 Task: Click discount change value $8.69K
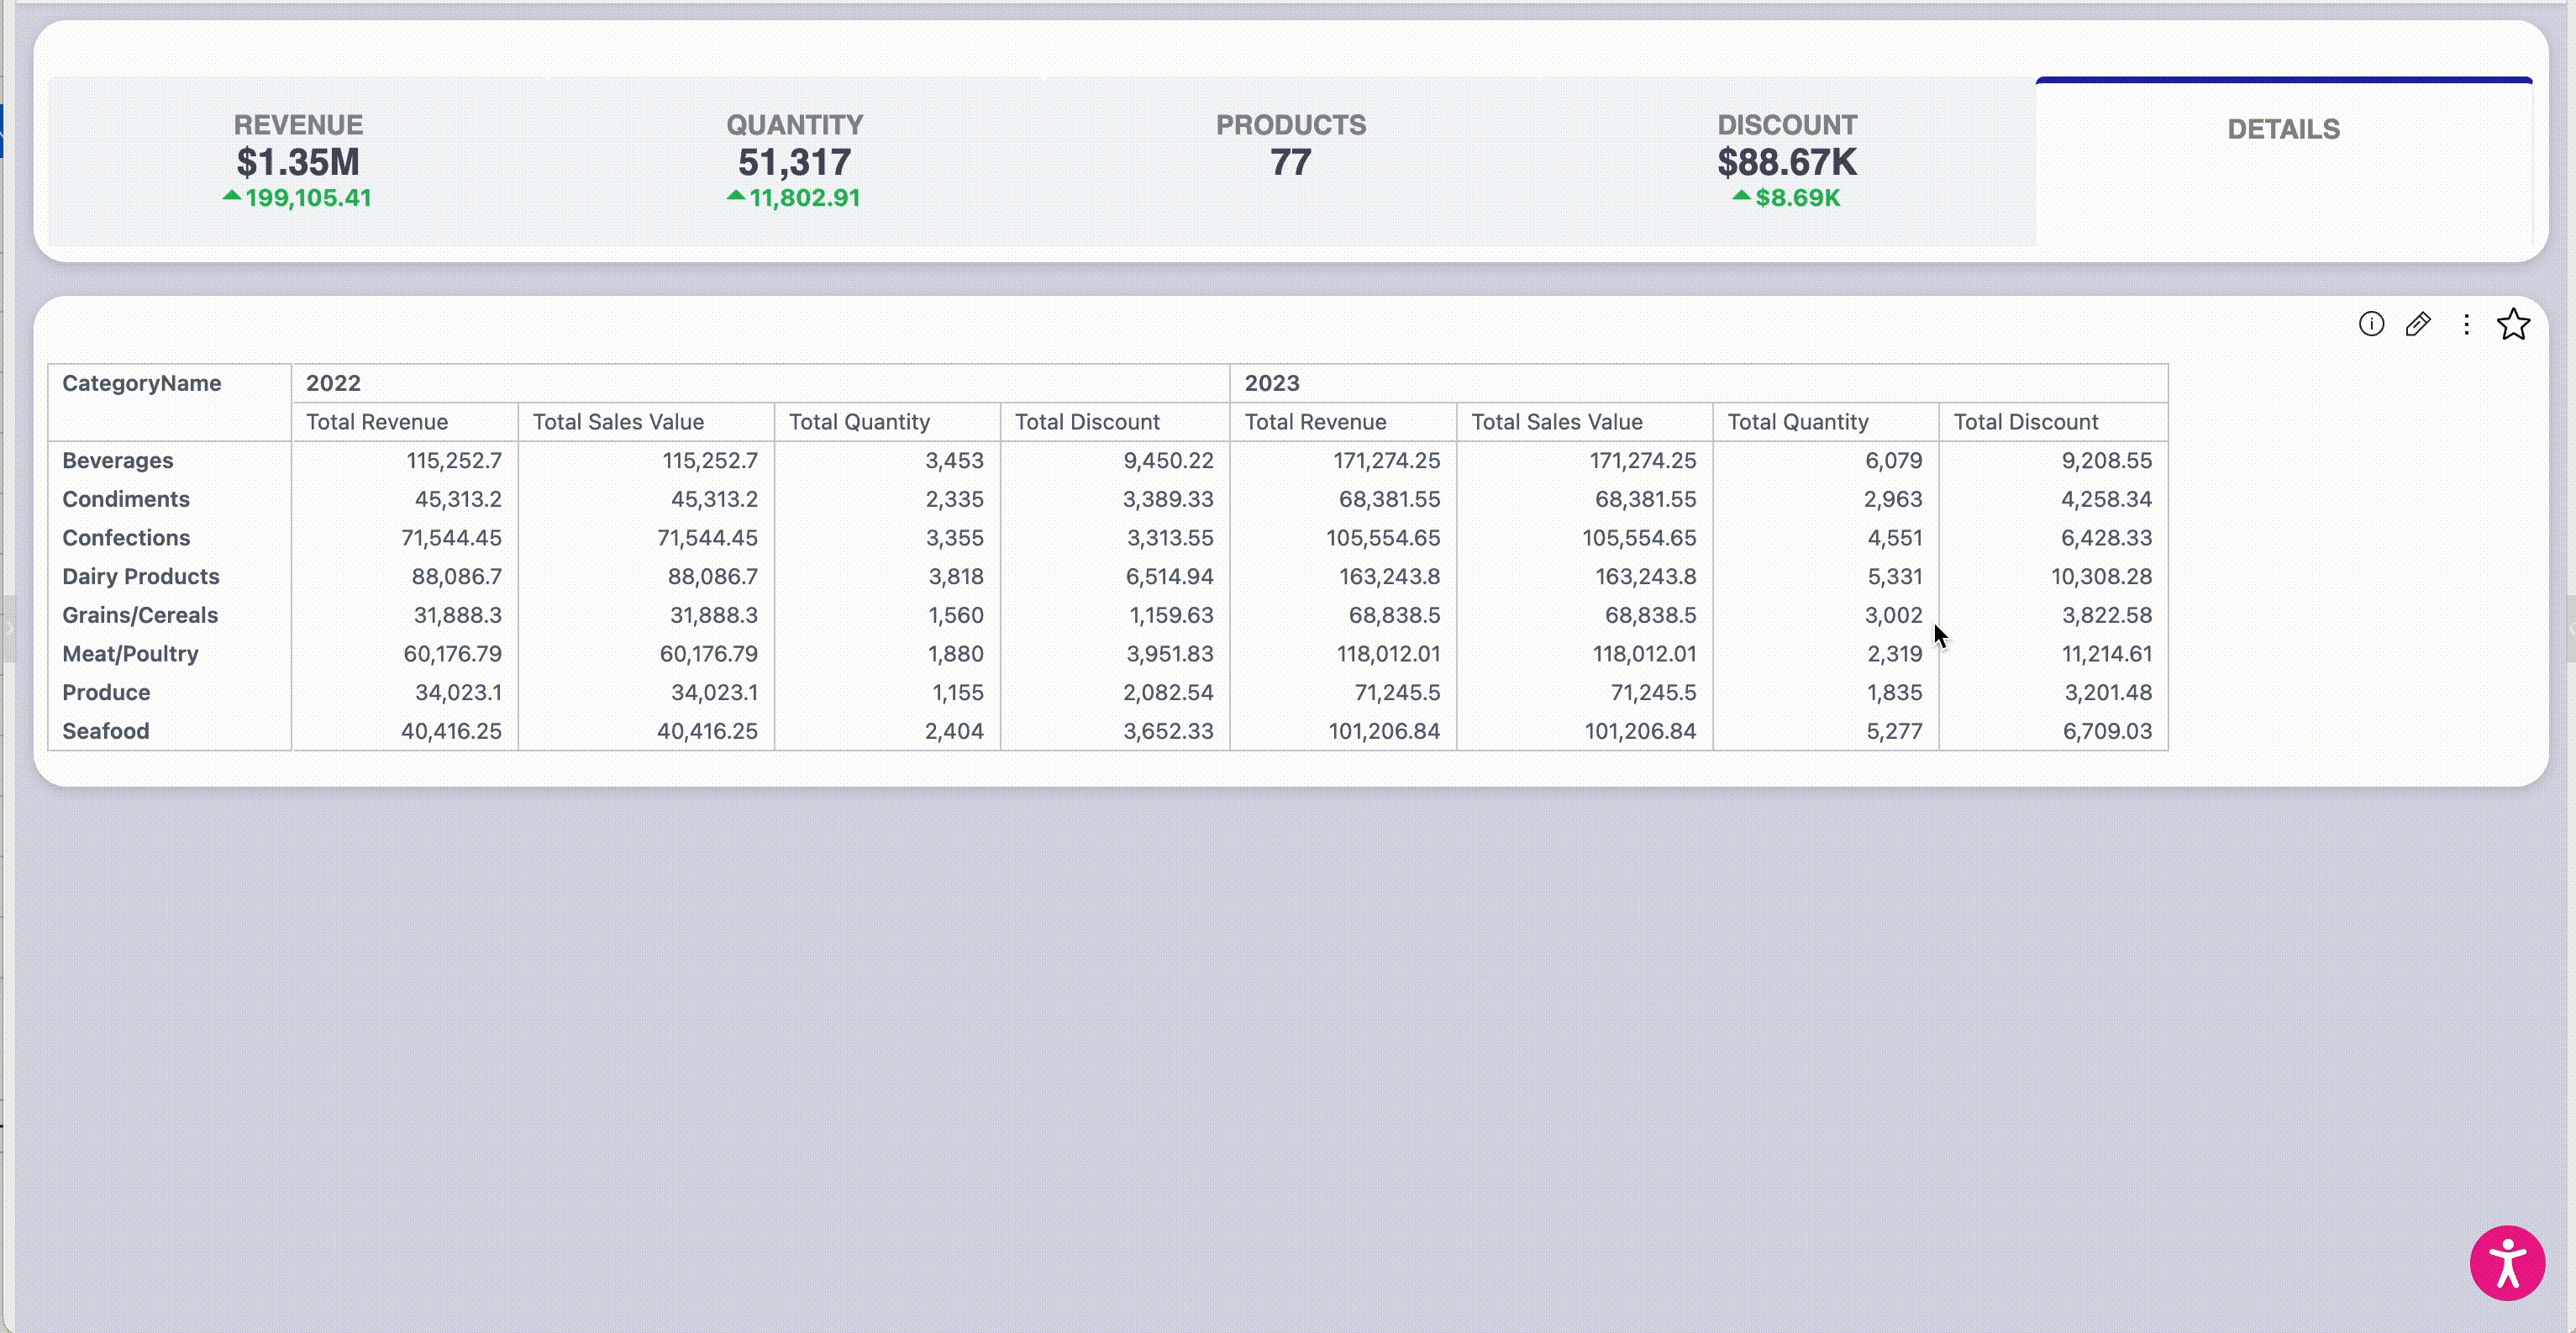1797,198
